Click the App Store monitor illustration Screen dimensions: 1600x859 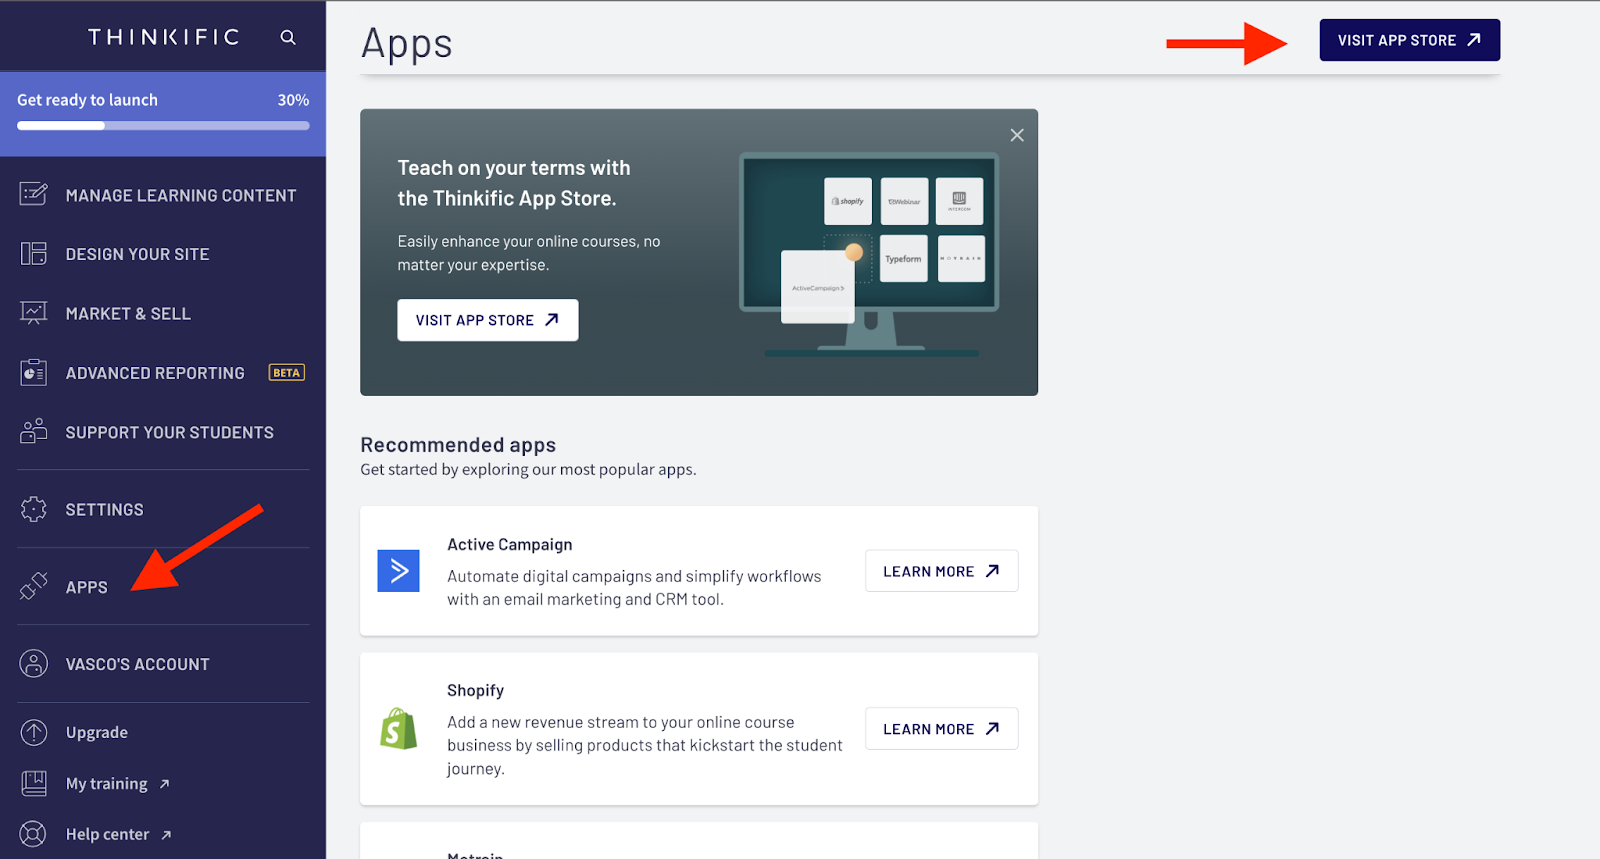pyautogui.click(x=869, y=254)
